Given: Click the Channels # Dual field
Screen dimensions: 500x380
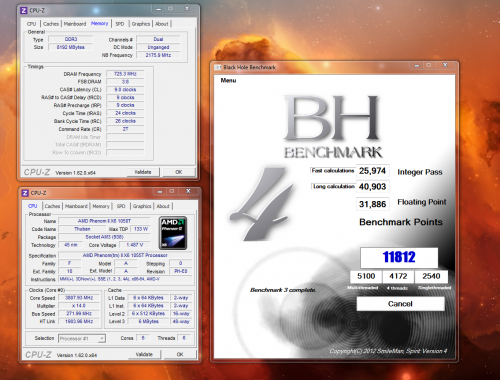Looking at the screenshot, I should click(x=158, y=39).
